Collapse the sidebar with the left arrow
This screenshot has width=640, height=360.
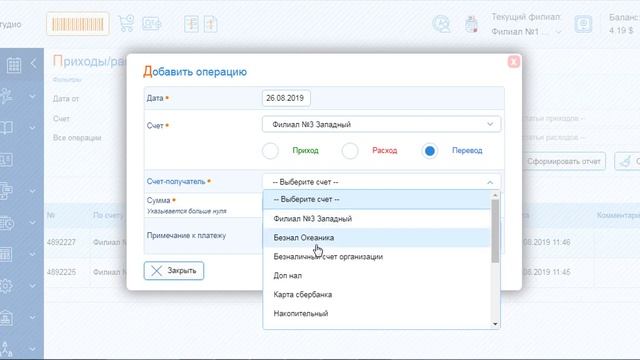(x=34, y=63)
